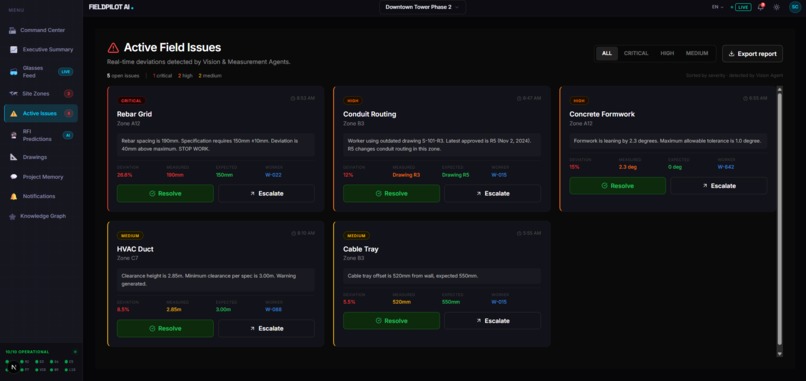Screen dimensions: 806x381
Task: Open the EN language dropdown
Action: (x=717, y=7)
